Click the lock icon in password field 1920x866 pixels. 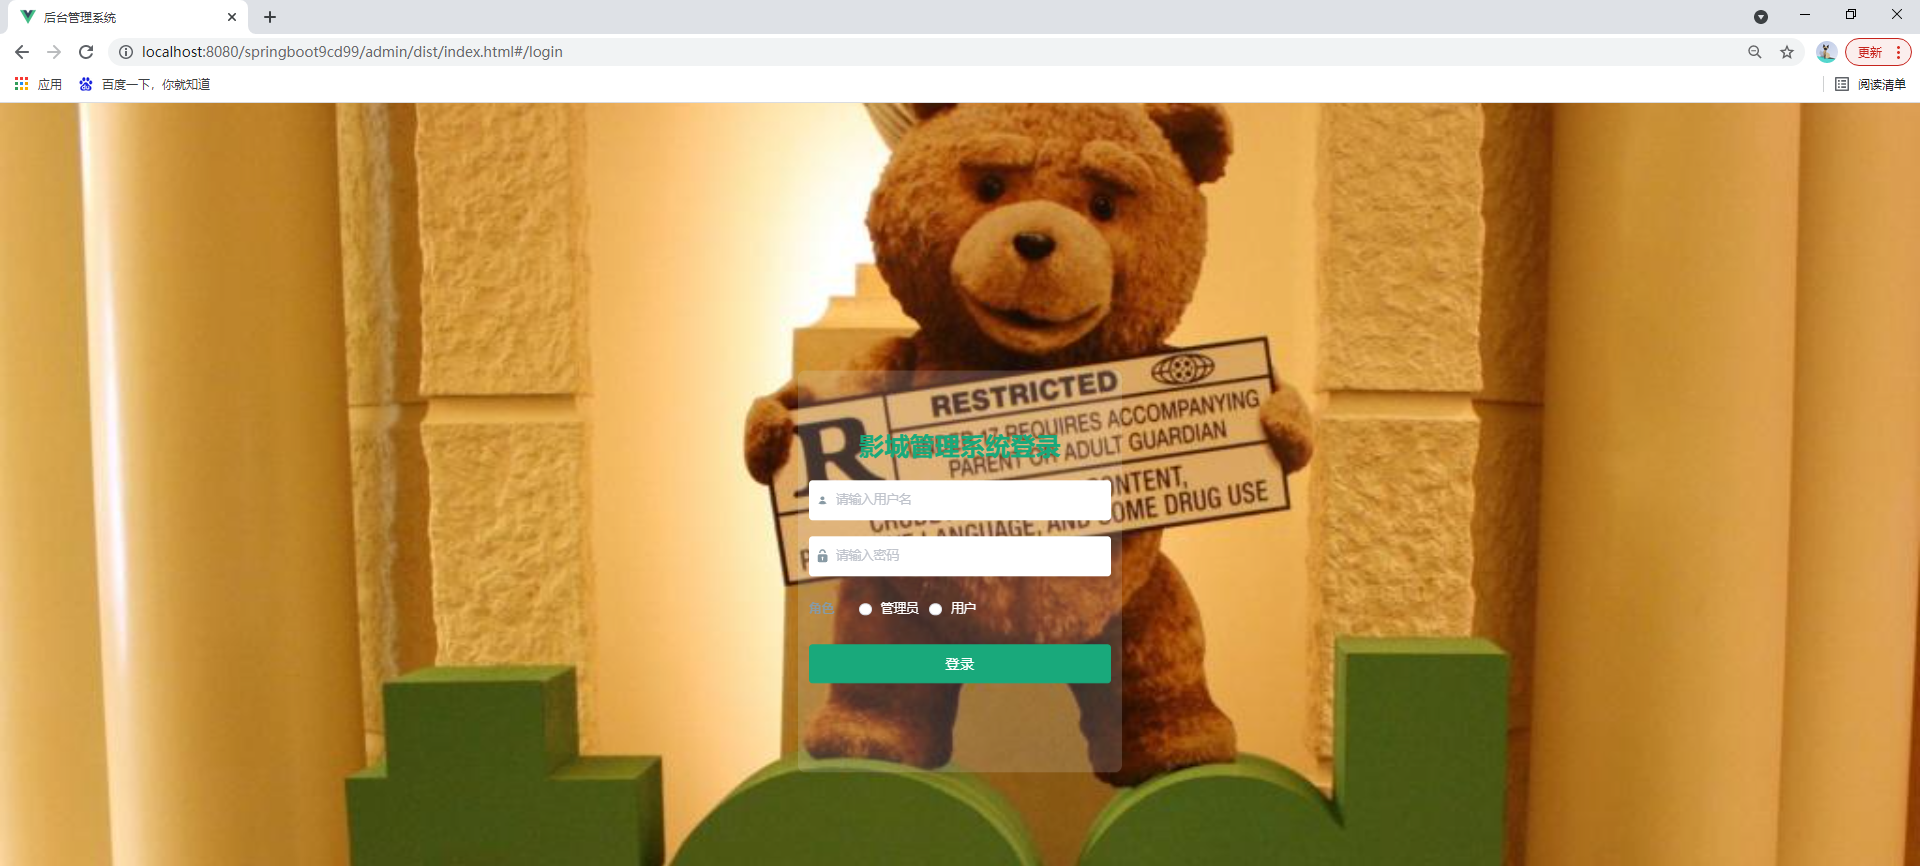(x=822, y=556)
